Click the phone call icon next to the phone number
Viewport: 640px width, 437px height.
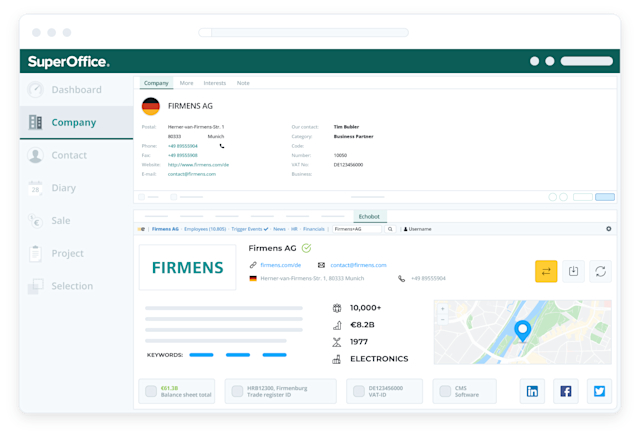(222, 146)
